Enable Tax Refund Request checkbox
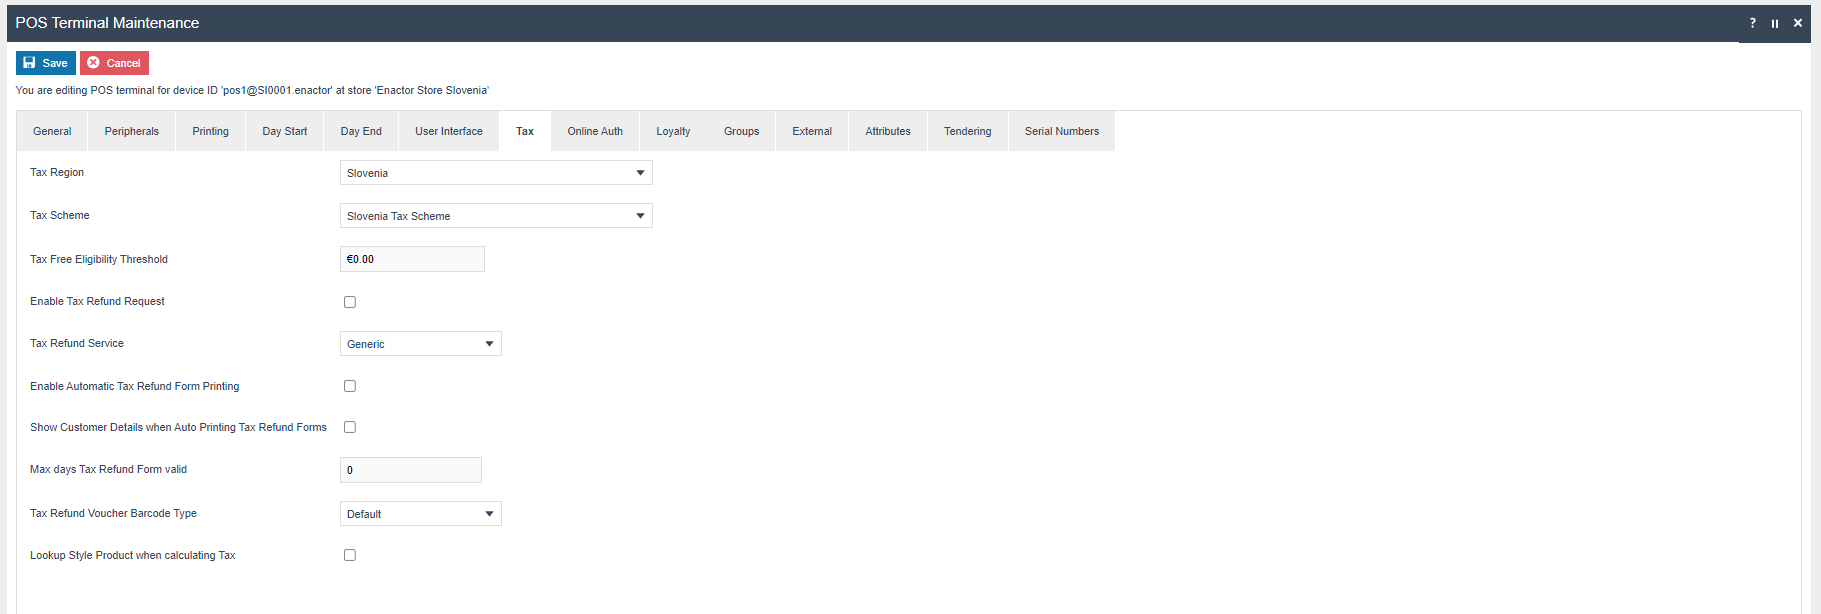Screen dimensions: 1821x614 [x=350, y=302]
